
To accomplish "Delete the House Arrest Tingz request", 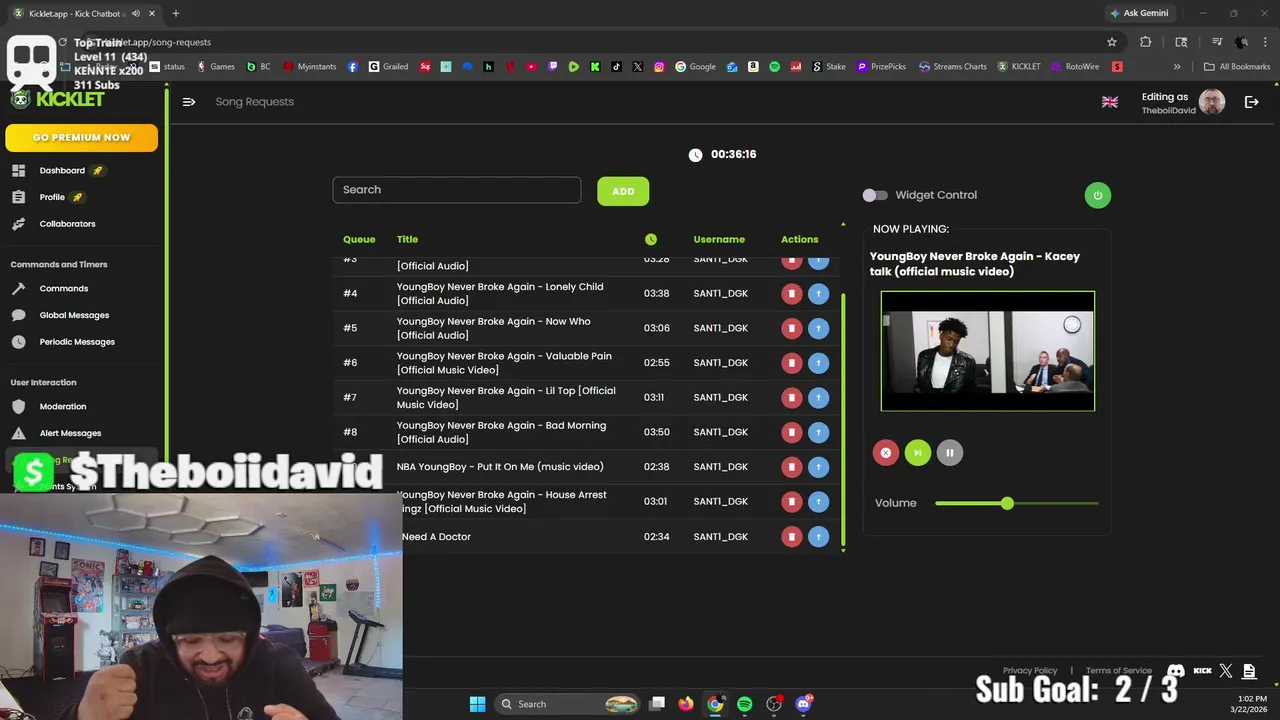I will coord(792,501).
